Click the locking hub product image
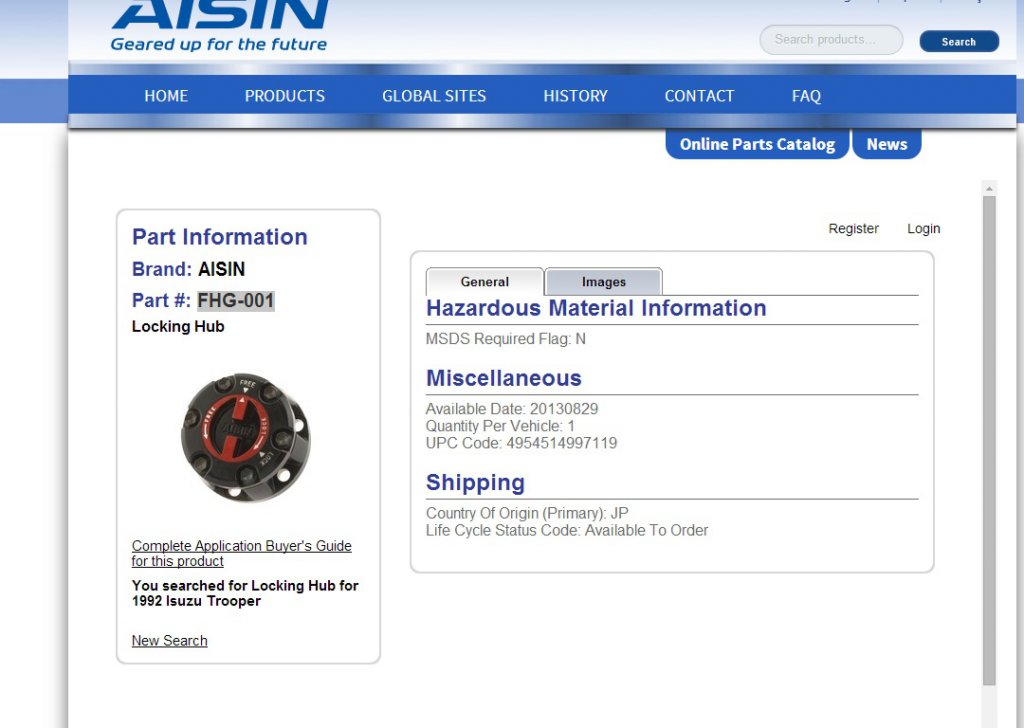Screen dimensions: 1024x728 (246, 438)
